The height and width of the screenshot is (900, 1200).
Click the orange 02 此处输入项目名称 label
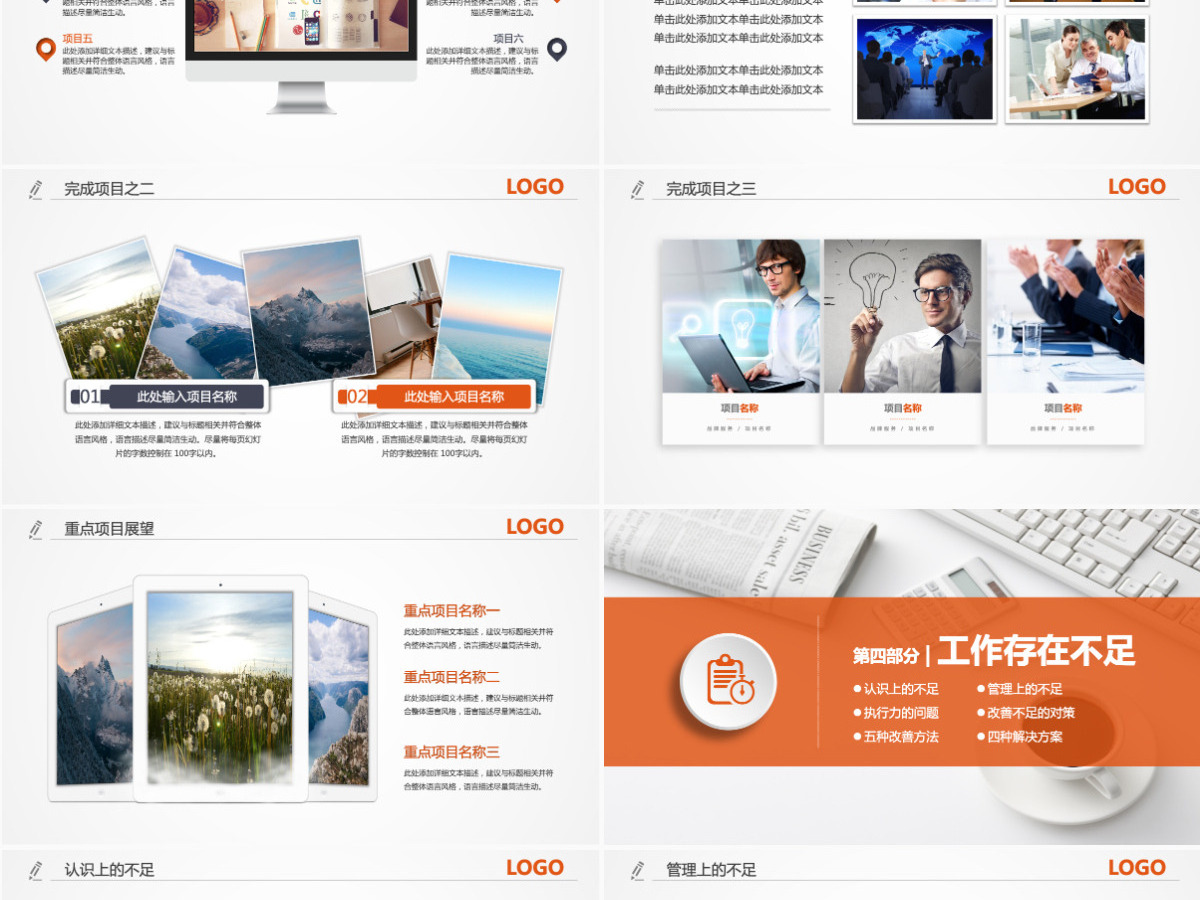pyautogui.click(x=435, y=397)
